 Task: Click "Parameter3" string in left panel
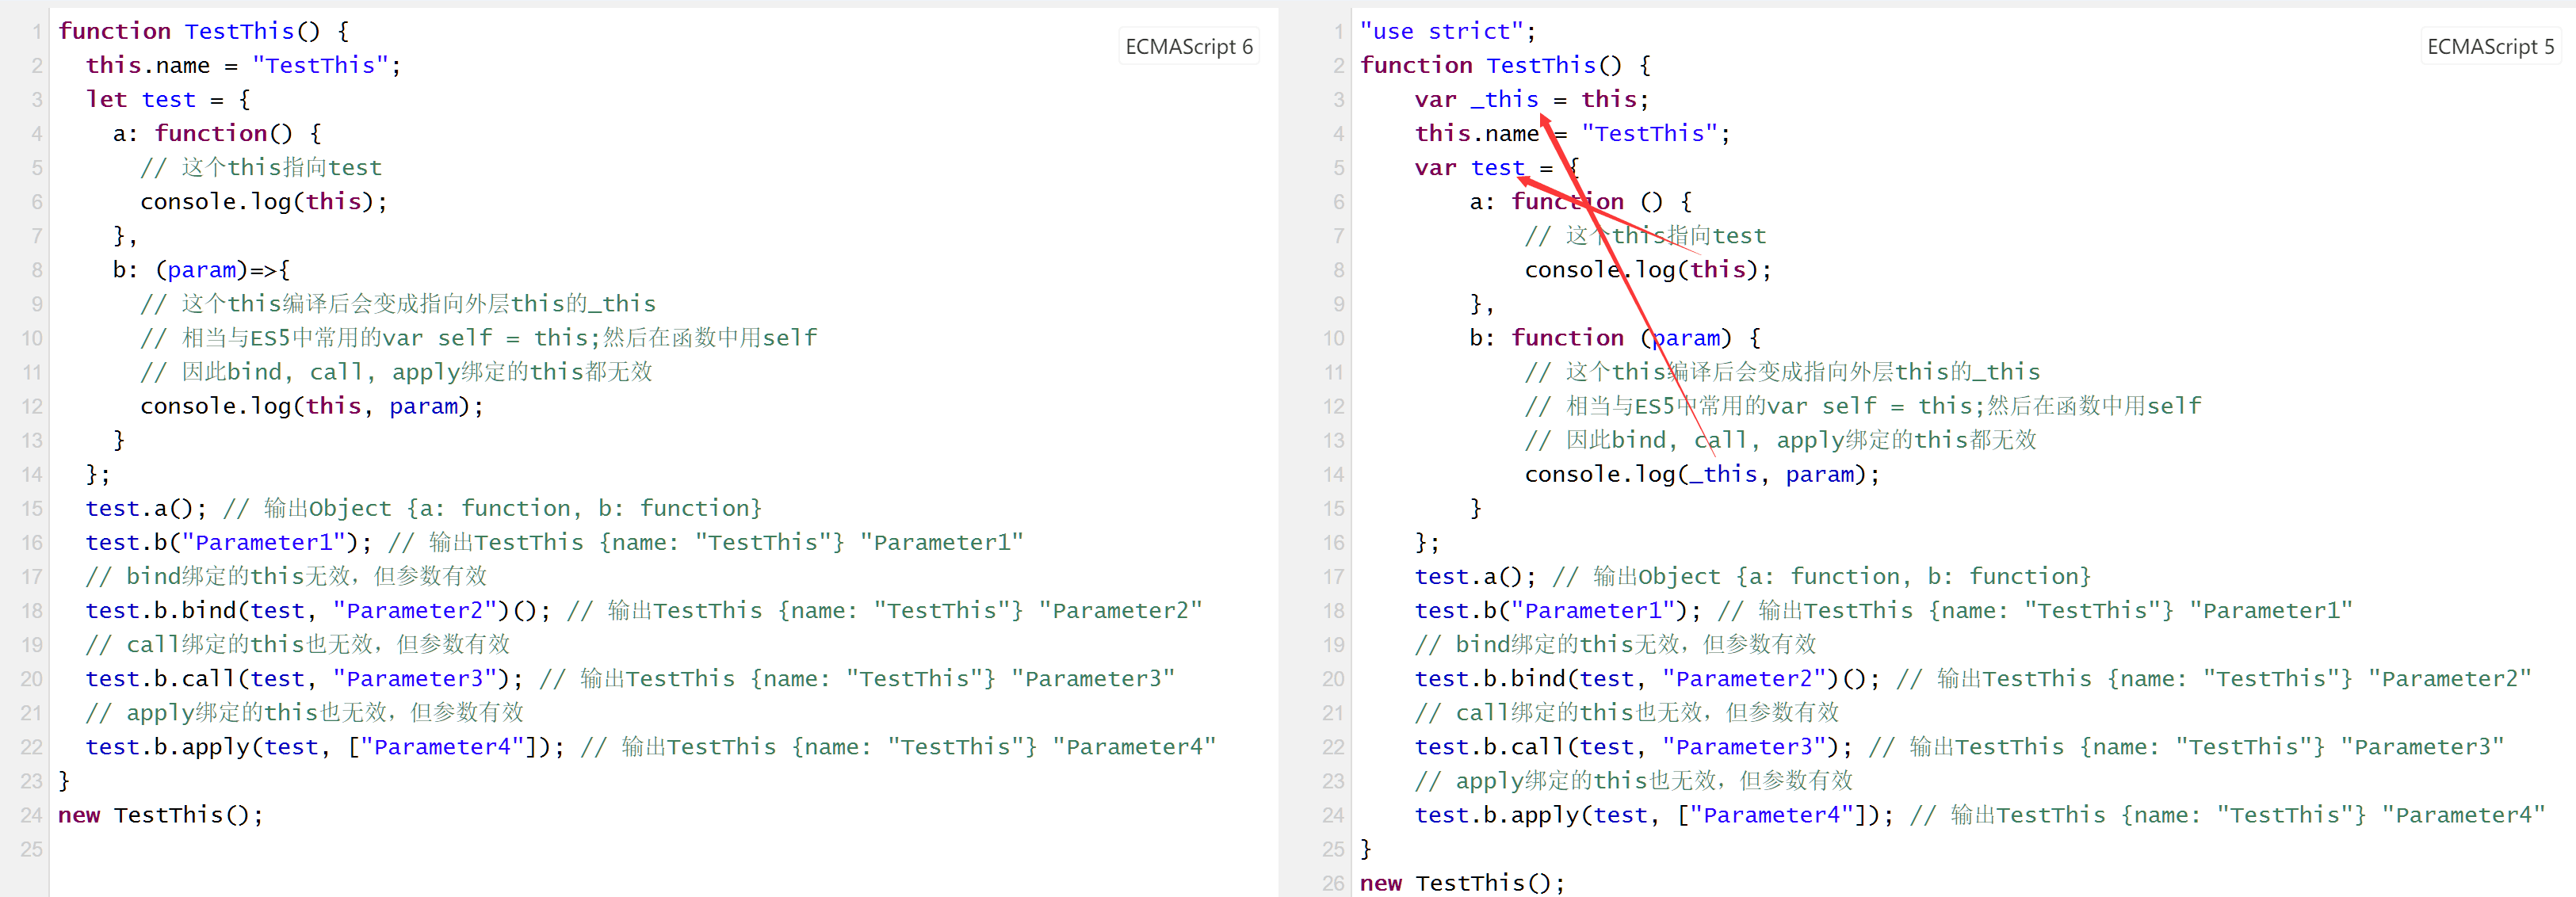414,679
